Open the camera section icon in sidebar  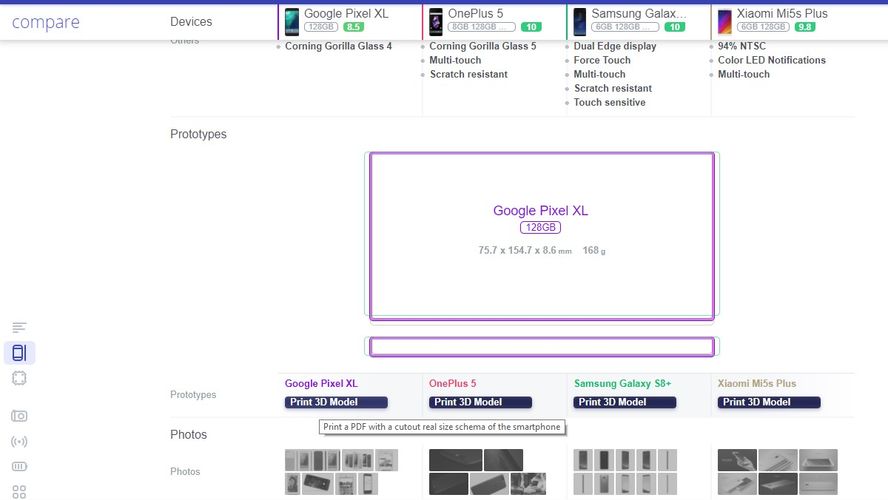tap(19, 416)
